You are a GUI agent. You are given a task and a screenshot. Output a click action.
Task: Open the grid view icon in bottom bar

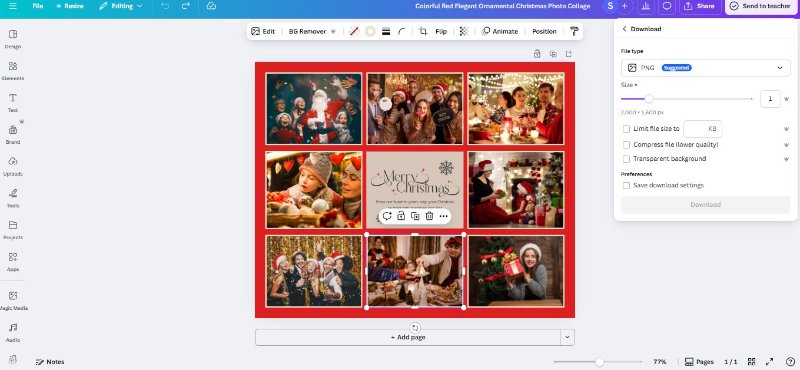[x=752, y=361]
